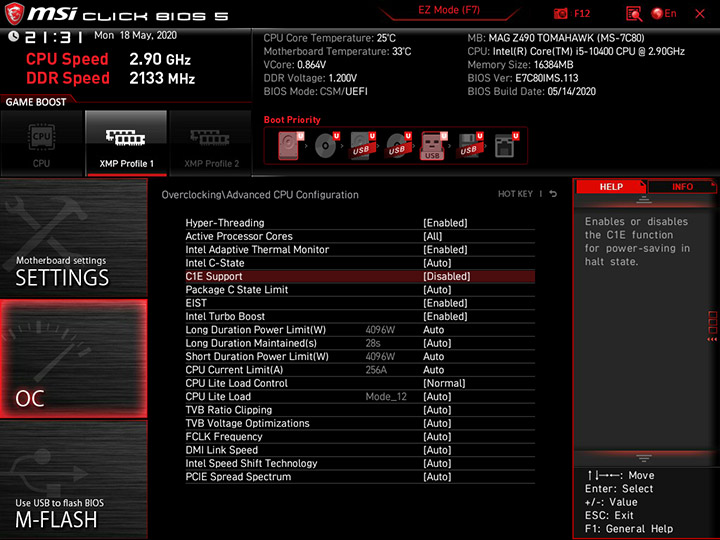Click the Boot Priority heading
Viewport: 720px width, 540px height.
[x=292, y=119]
